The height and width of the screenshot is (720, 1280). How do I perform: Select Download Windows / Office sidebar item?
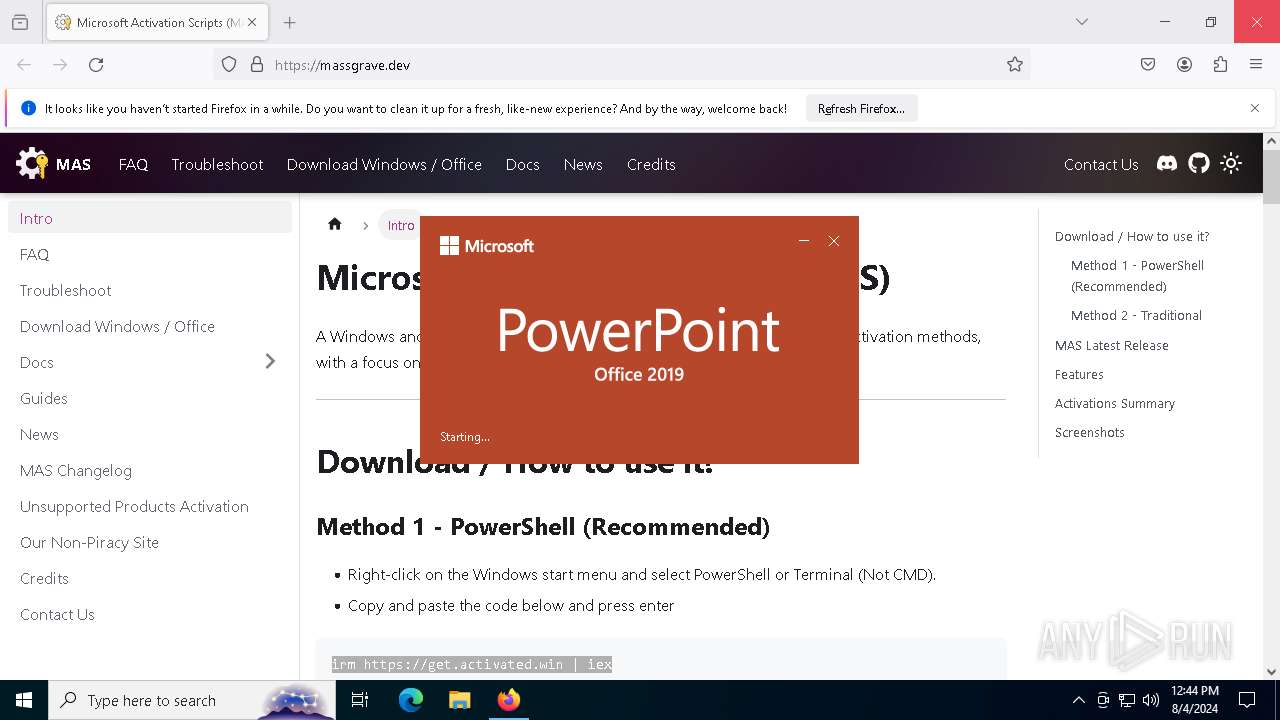(x=150, y=326)
